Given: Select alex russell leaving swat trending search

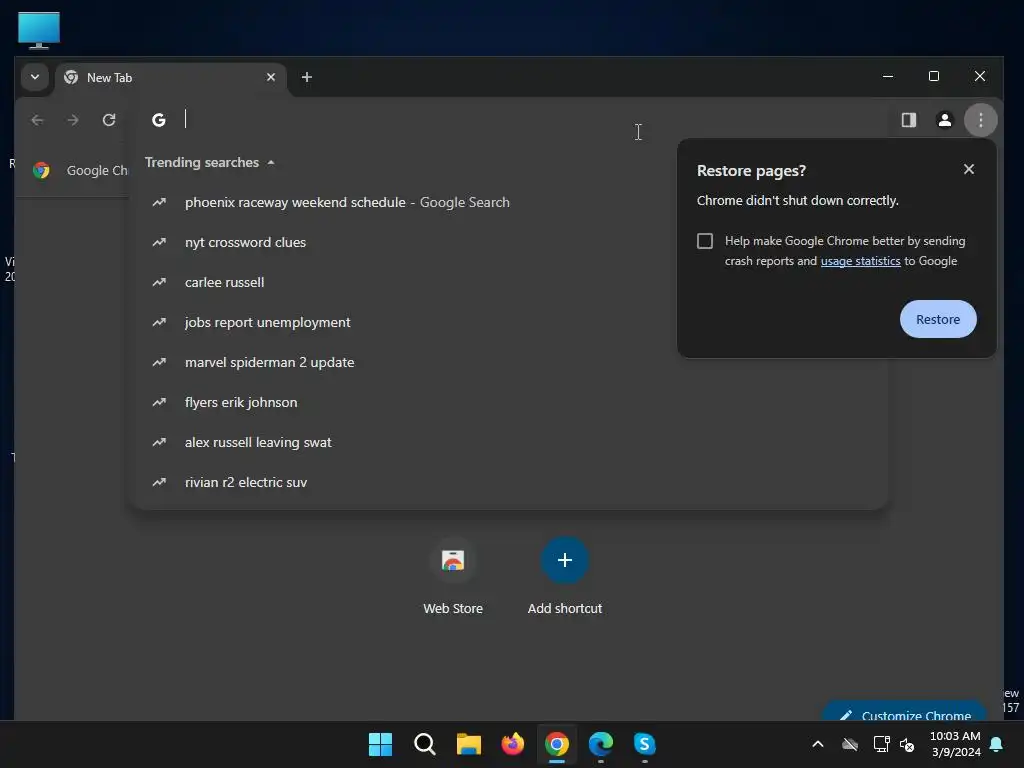Looking at the screenshot, I should click(x=509, y=442).
